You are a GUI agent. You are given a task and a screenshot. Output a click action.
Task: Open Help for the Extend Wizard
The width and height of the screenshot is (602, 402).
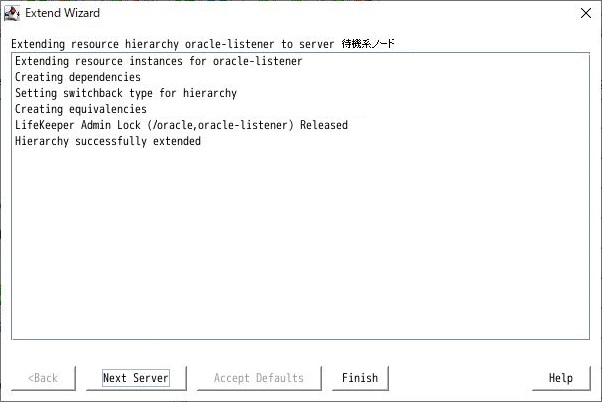(x=561, y=378)
